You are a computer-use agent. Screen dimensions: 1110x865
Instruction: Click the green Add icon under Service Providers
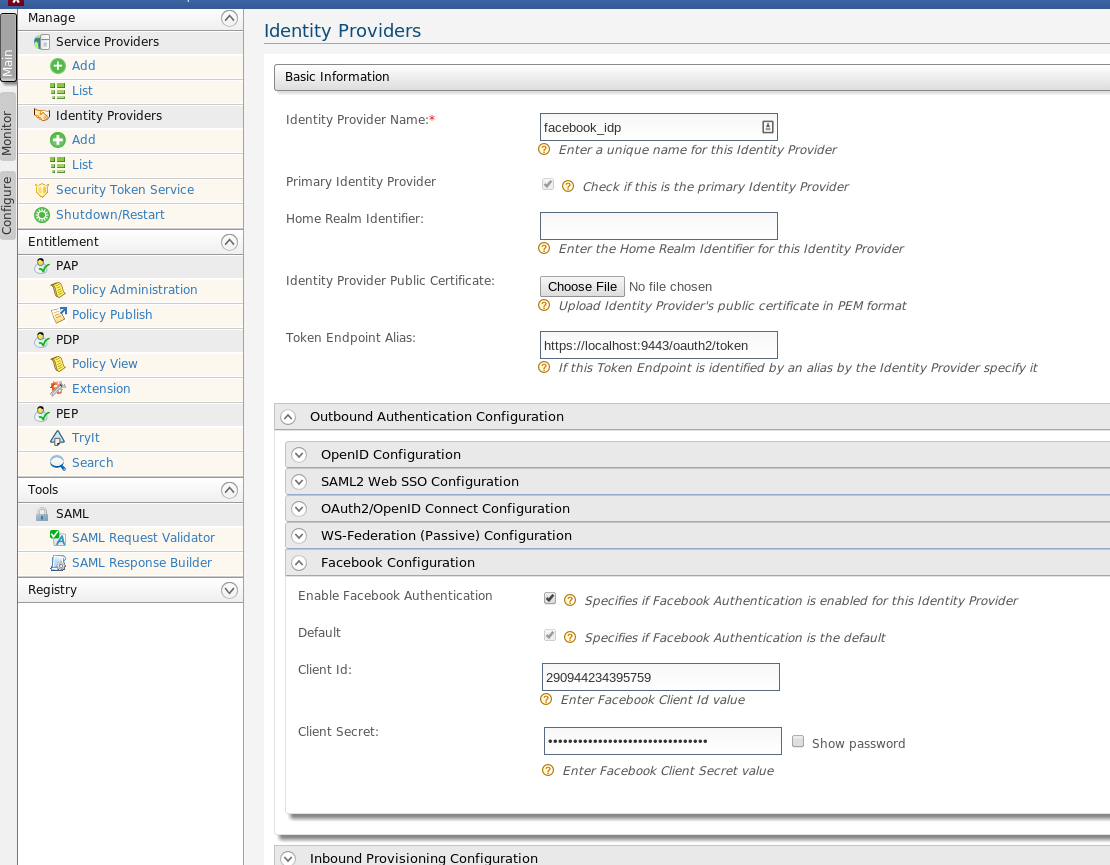(x=58, y=66)
